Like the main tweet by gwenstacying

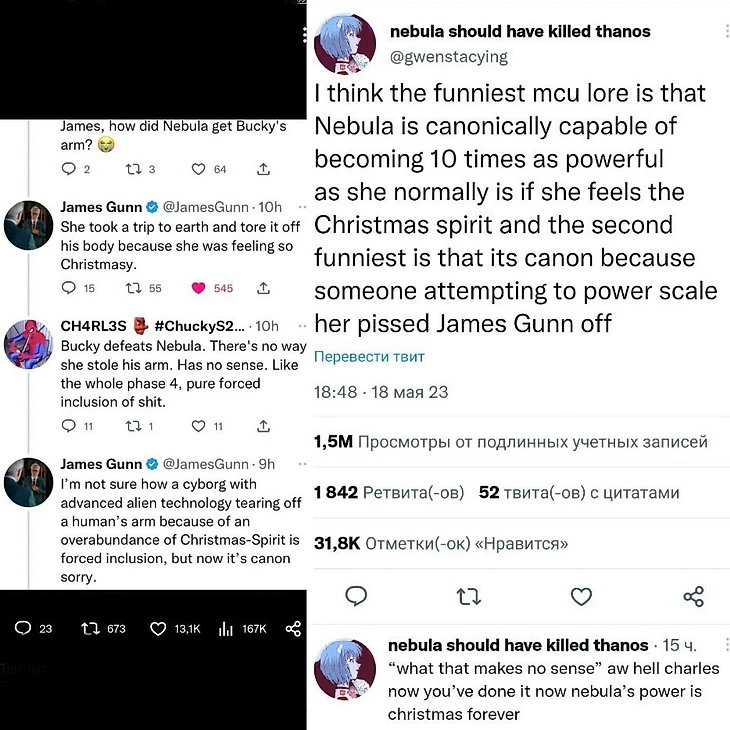point(581,597)
